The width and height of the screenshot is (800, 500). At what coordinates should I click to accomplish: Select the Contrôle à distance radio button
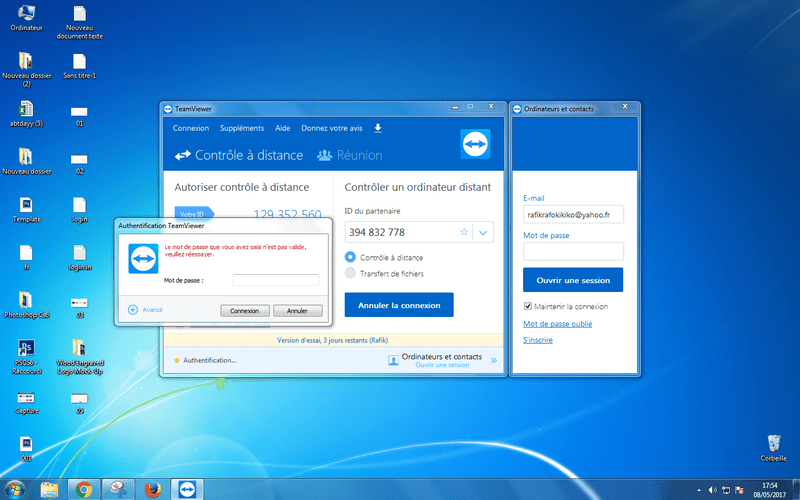pos(350,256)
